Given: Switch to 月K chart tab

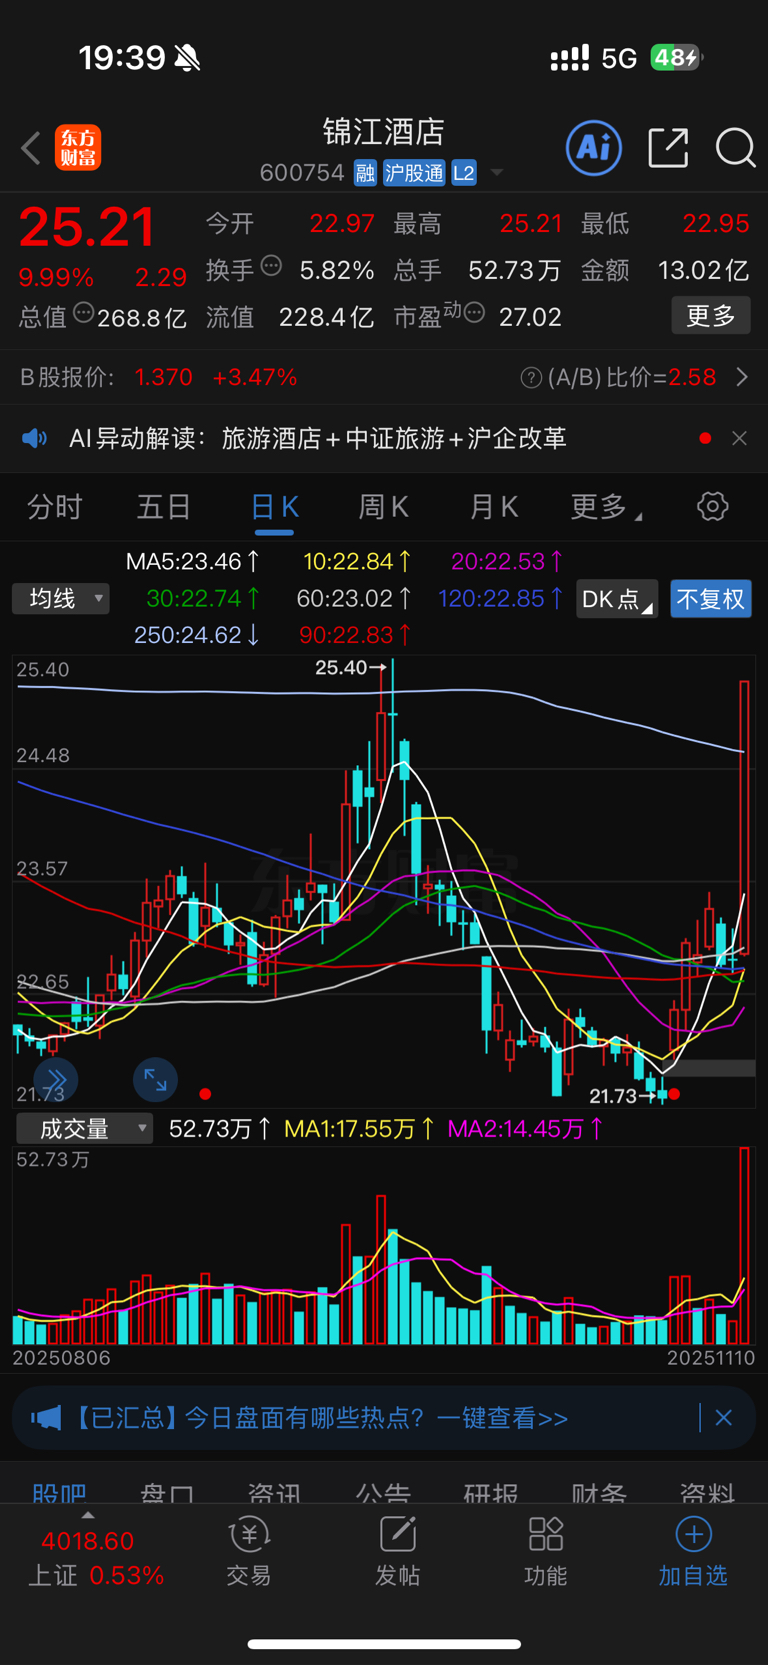Looking at the screenshot, I should tap(494, 507).
